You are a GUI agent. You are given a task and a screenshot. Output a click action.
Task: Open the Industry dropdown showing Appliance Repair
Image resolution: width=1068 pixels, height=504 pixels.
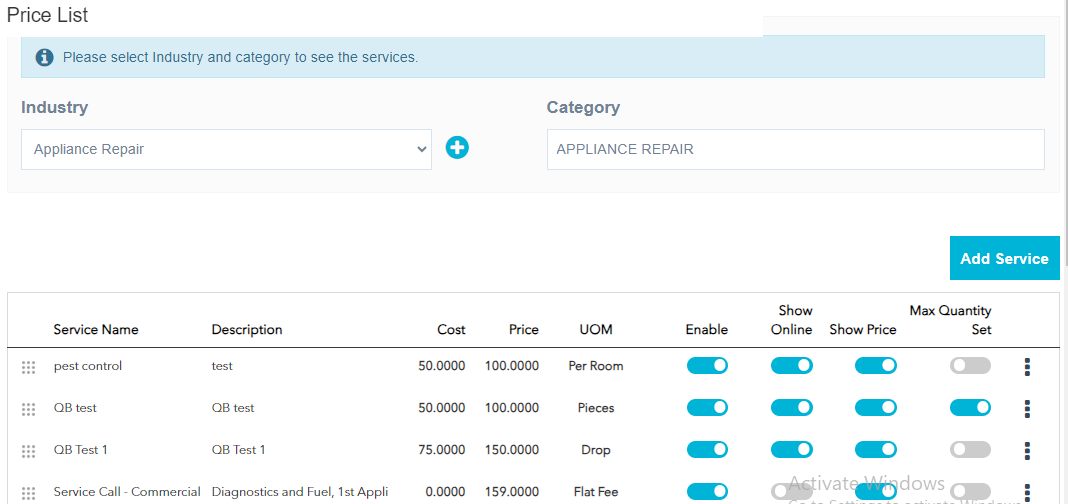tap(226, 149)
